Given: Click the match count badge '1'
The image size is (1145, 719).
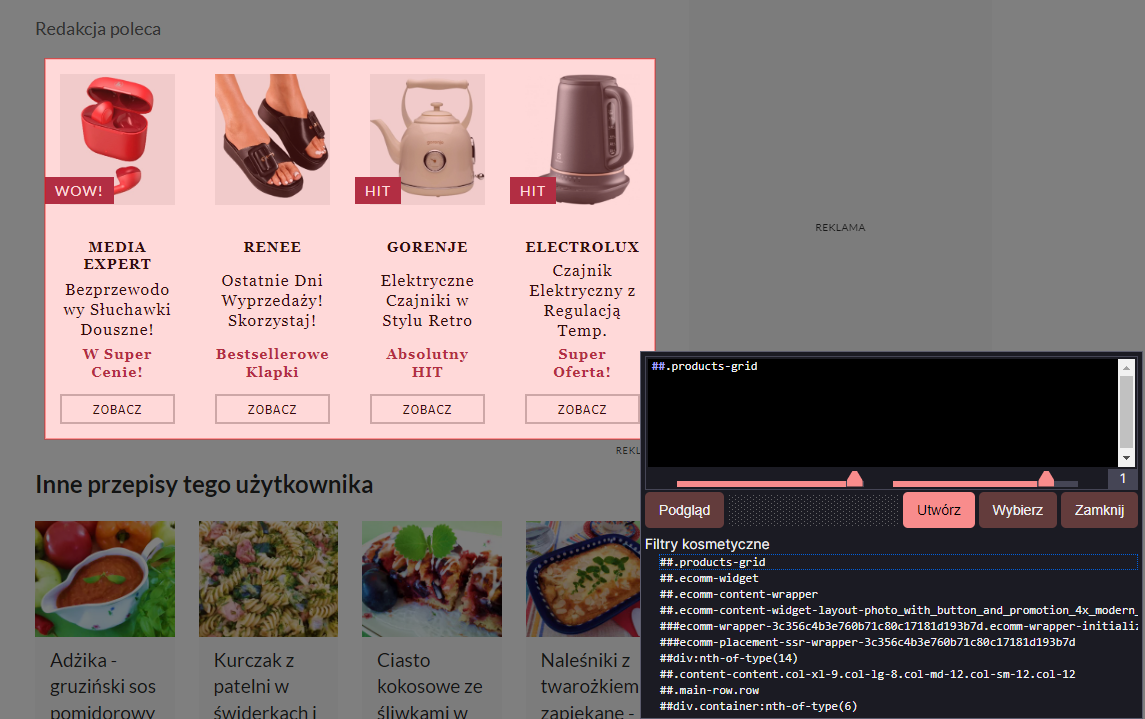Looking at the screenshot, I should [1122, 479].
